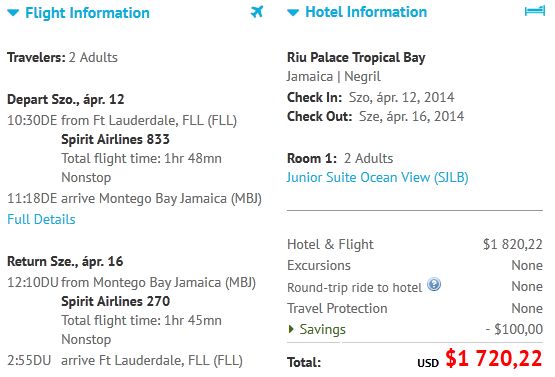The width and height of the screenshot is (555, 377).
Task: Click the airplane icon in Flight Information
Action: pos(257,12)
